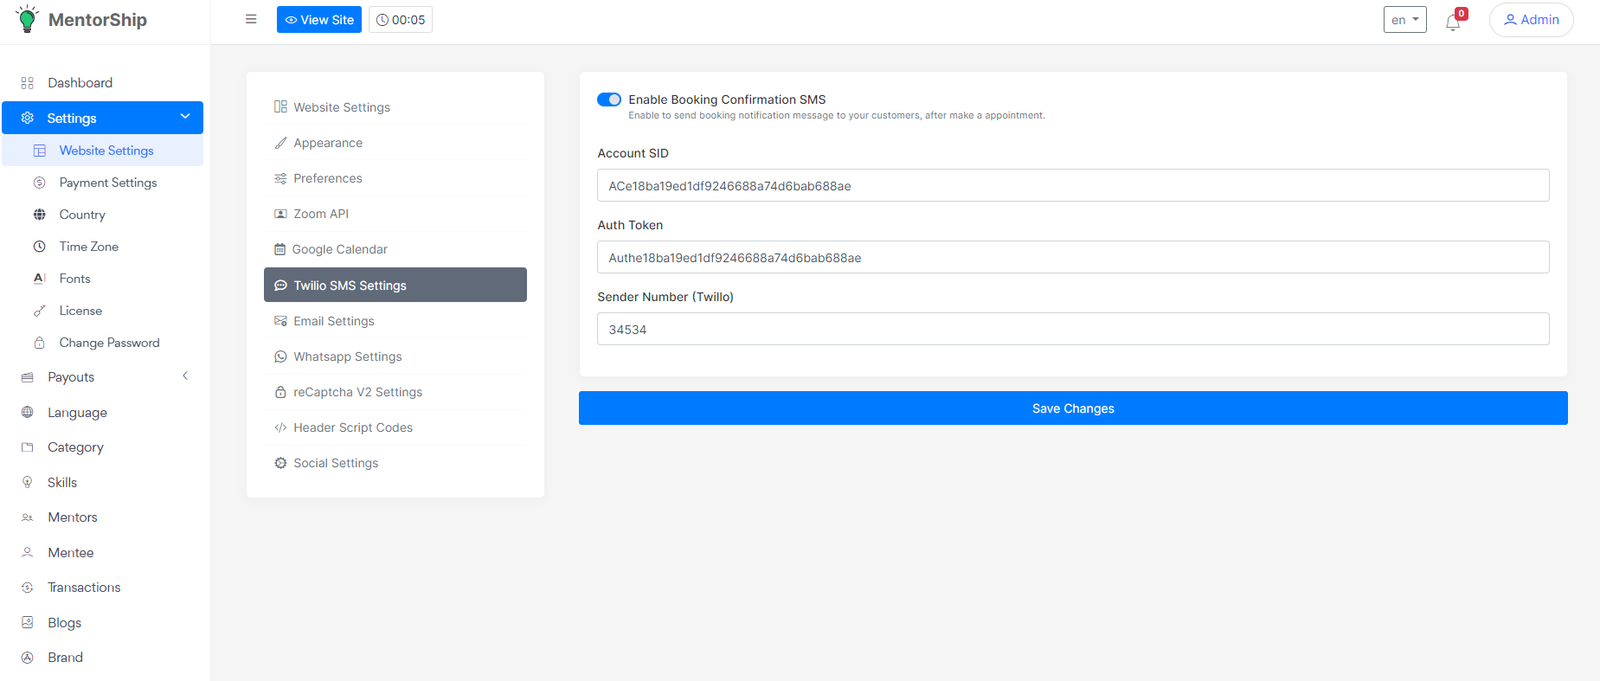Click the Whatsapp Settings icon
Image resolution: width=1600 pixels, height=681 pixels.
pyautogui.click(x=281, y=357)
